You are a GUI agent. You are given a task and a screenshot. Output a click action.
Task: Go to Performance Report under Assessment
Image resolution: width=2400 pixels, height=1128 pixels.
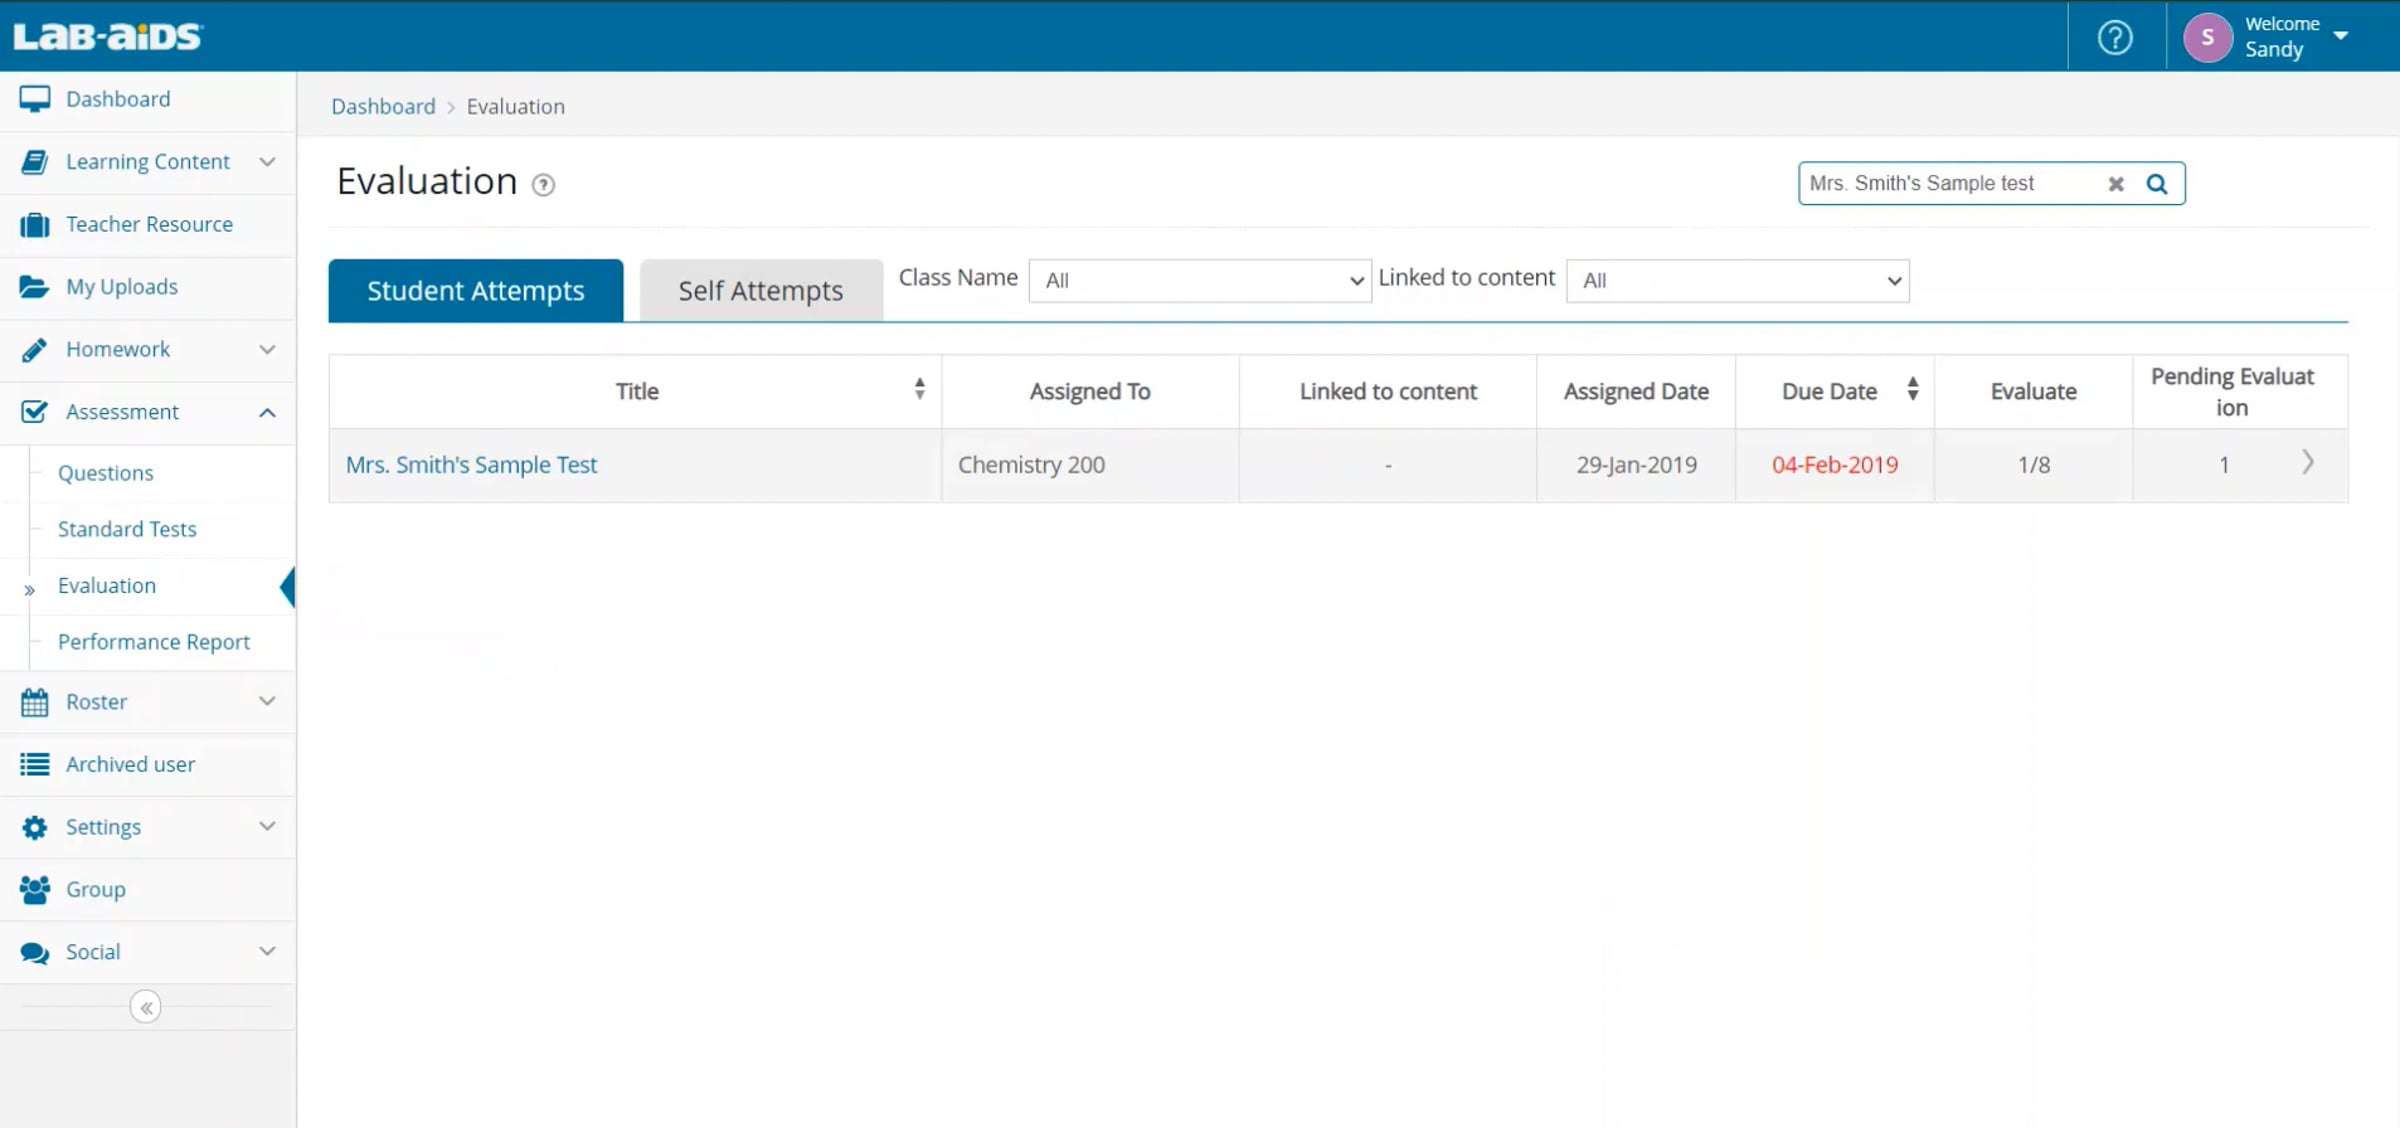coord(154,642)
